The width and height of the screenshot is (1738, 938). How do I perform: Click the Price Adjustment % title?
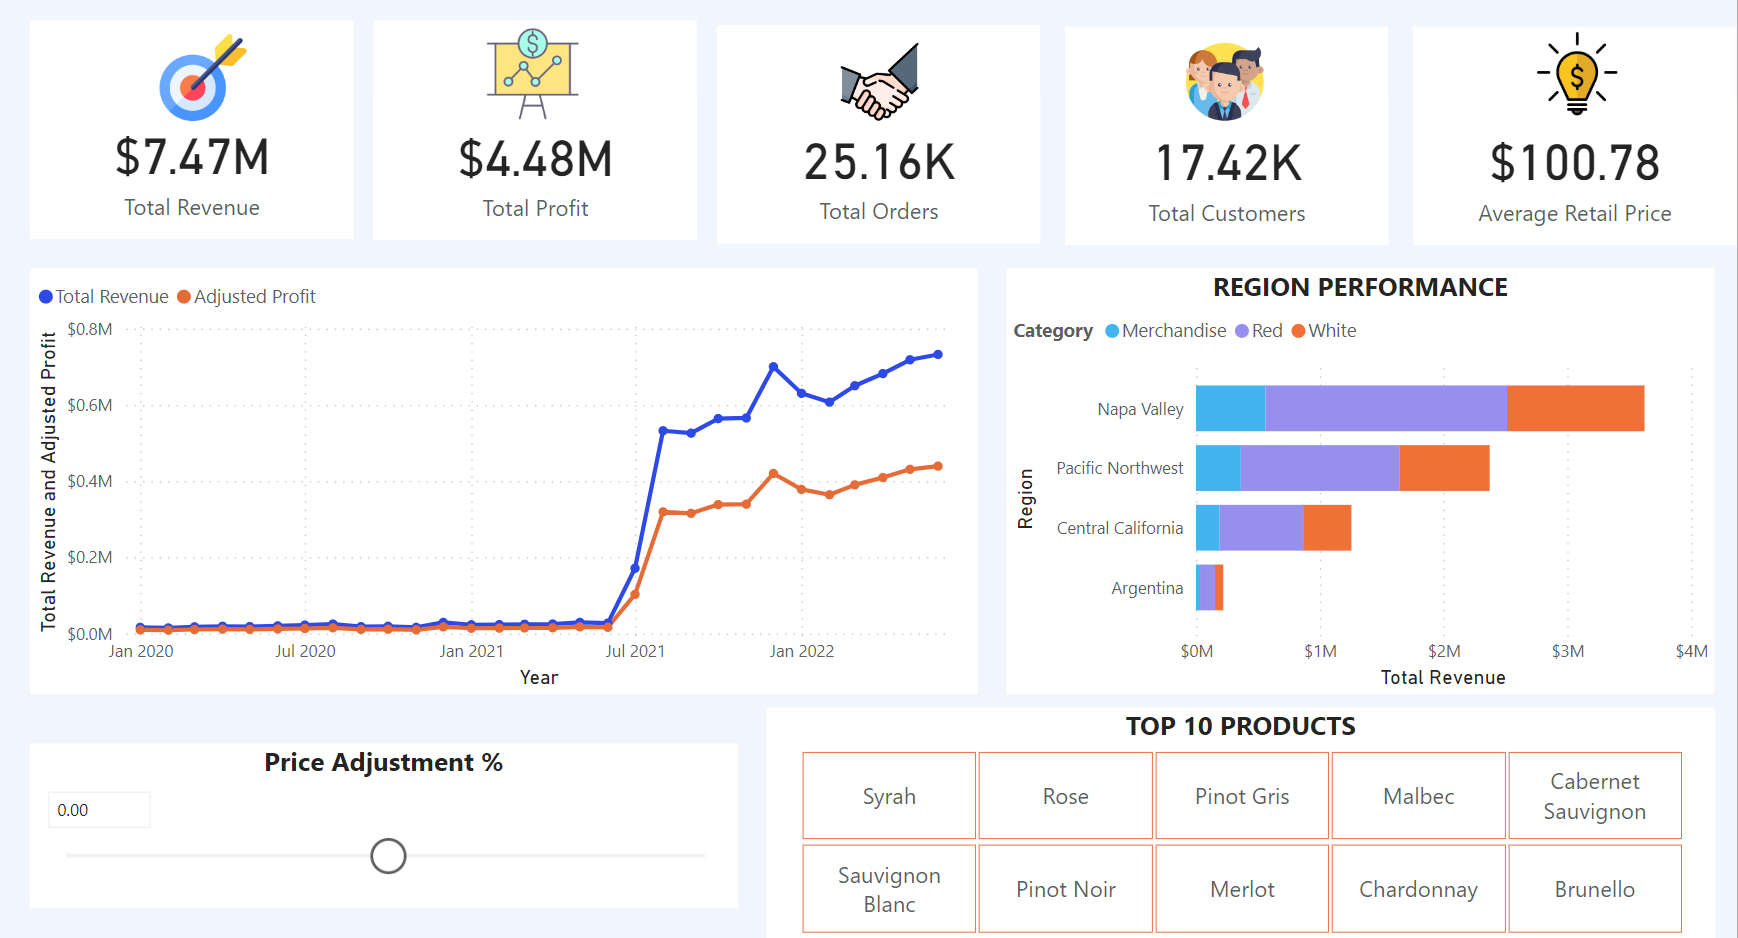click(x=384, y=762)
